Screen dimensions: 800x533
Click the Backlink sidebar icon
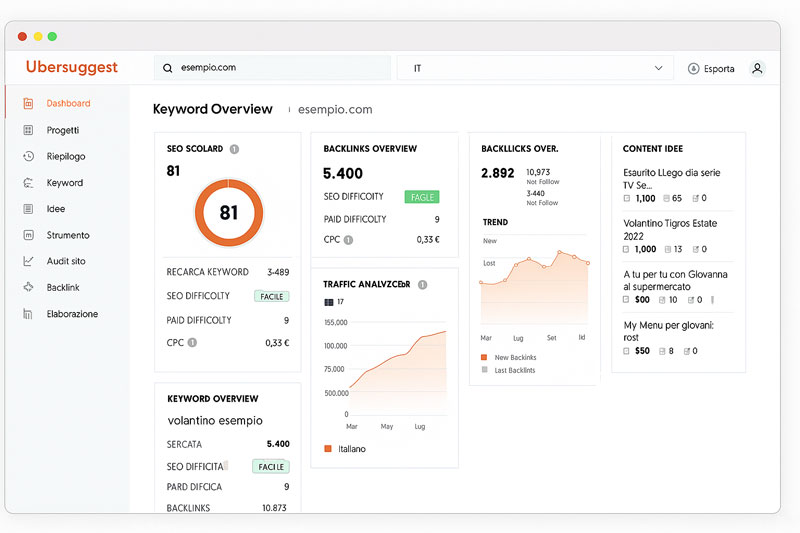28,287
